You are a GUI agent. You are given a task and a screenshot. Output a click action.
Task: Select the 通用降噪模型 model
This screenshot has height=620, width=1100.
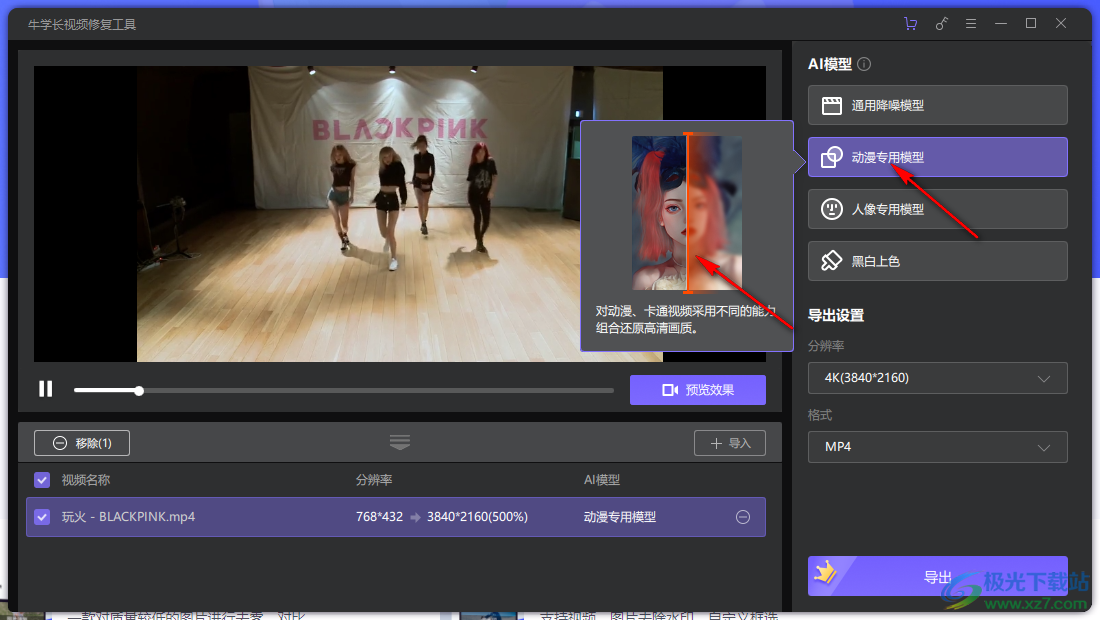click(937, 105)
